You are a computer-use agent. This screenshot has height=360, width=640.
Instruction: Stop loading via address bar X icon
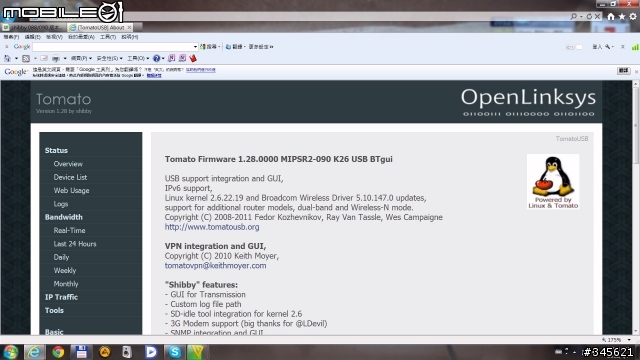[x=597, y=16]
